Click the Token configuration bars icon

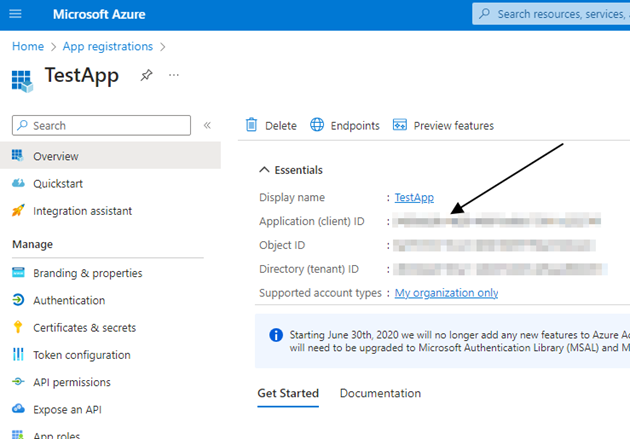coord(18,354)
